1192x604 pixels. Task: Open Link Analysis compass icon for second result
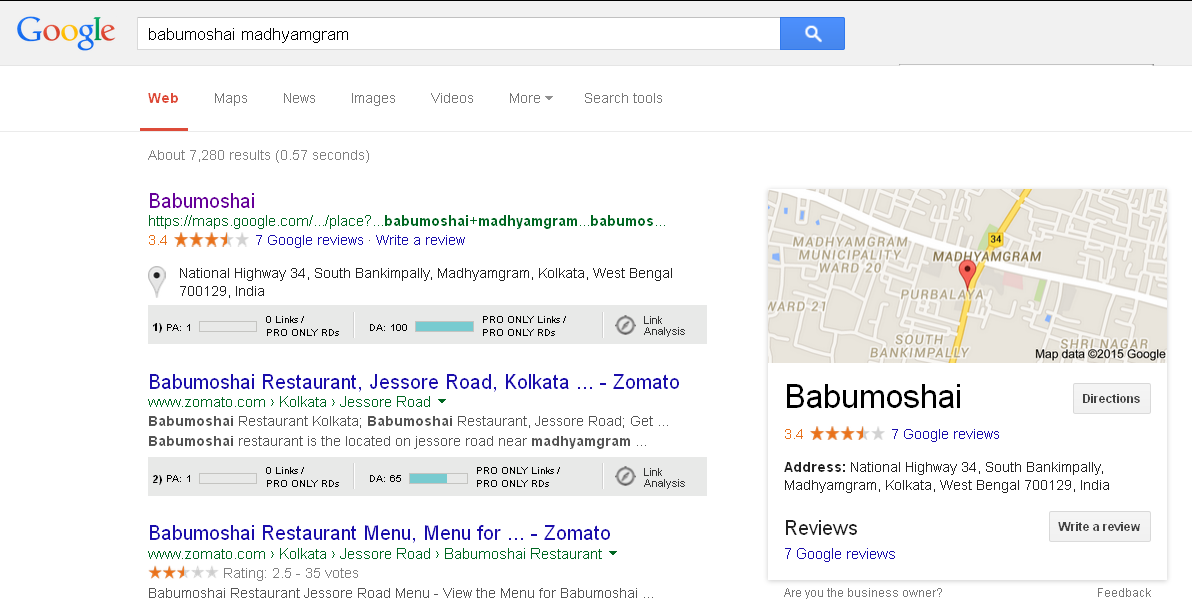point(625,477)
